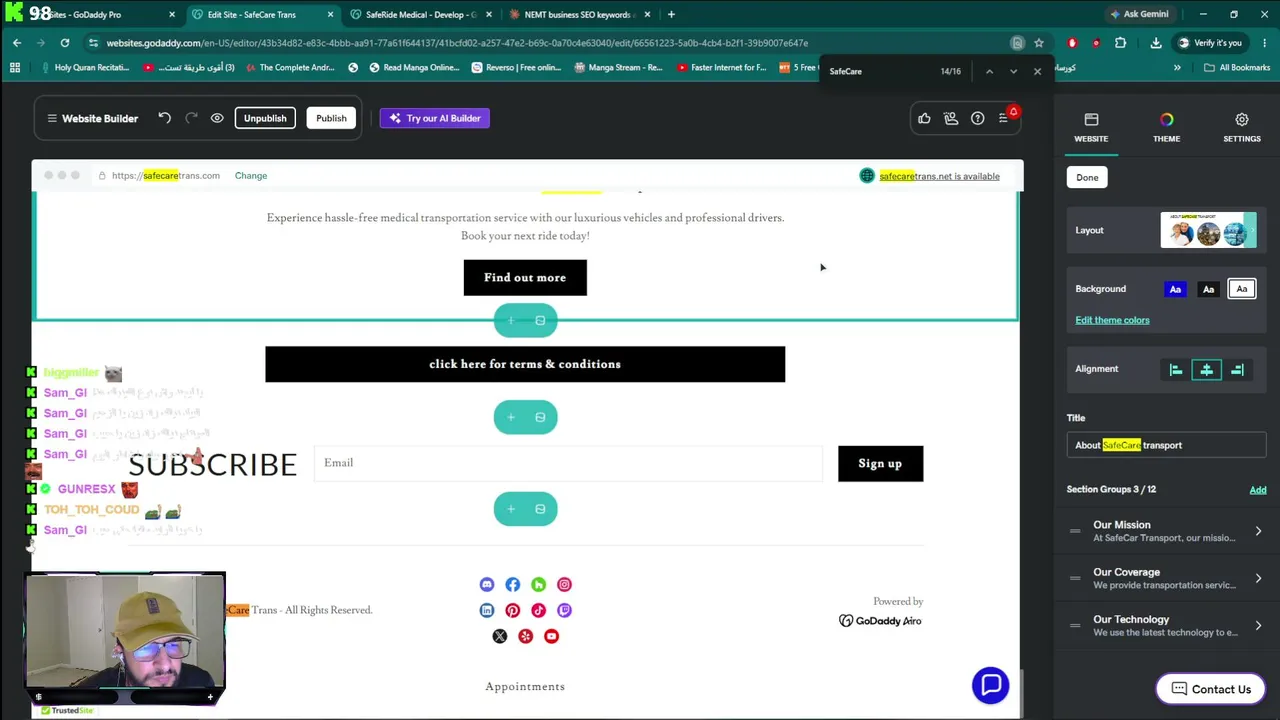
Task: Open the notifications checklist icon
Action: [x=1004, y=118]
